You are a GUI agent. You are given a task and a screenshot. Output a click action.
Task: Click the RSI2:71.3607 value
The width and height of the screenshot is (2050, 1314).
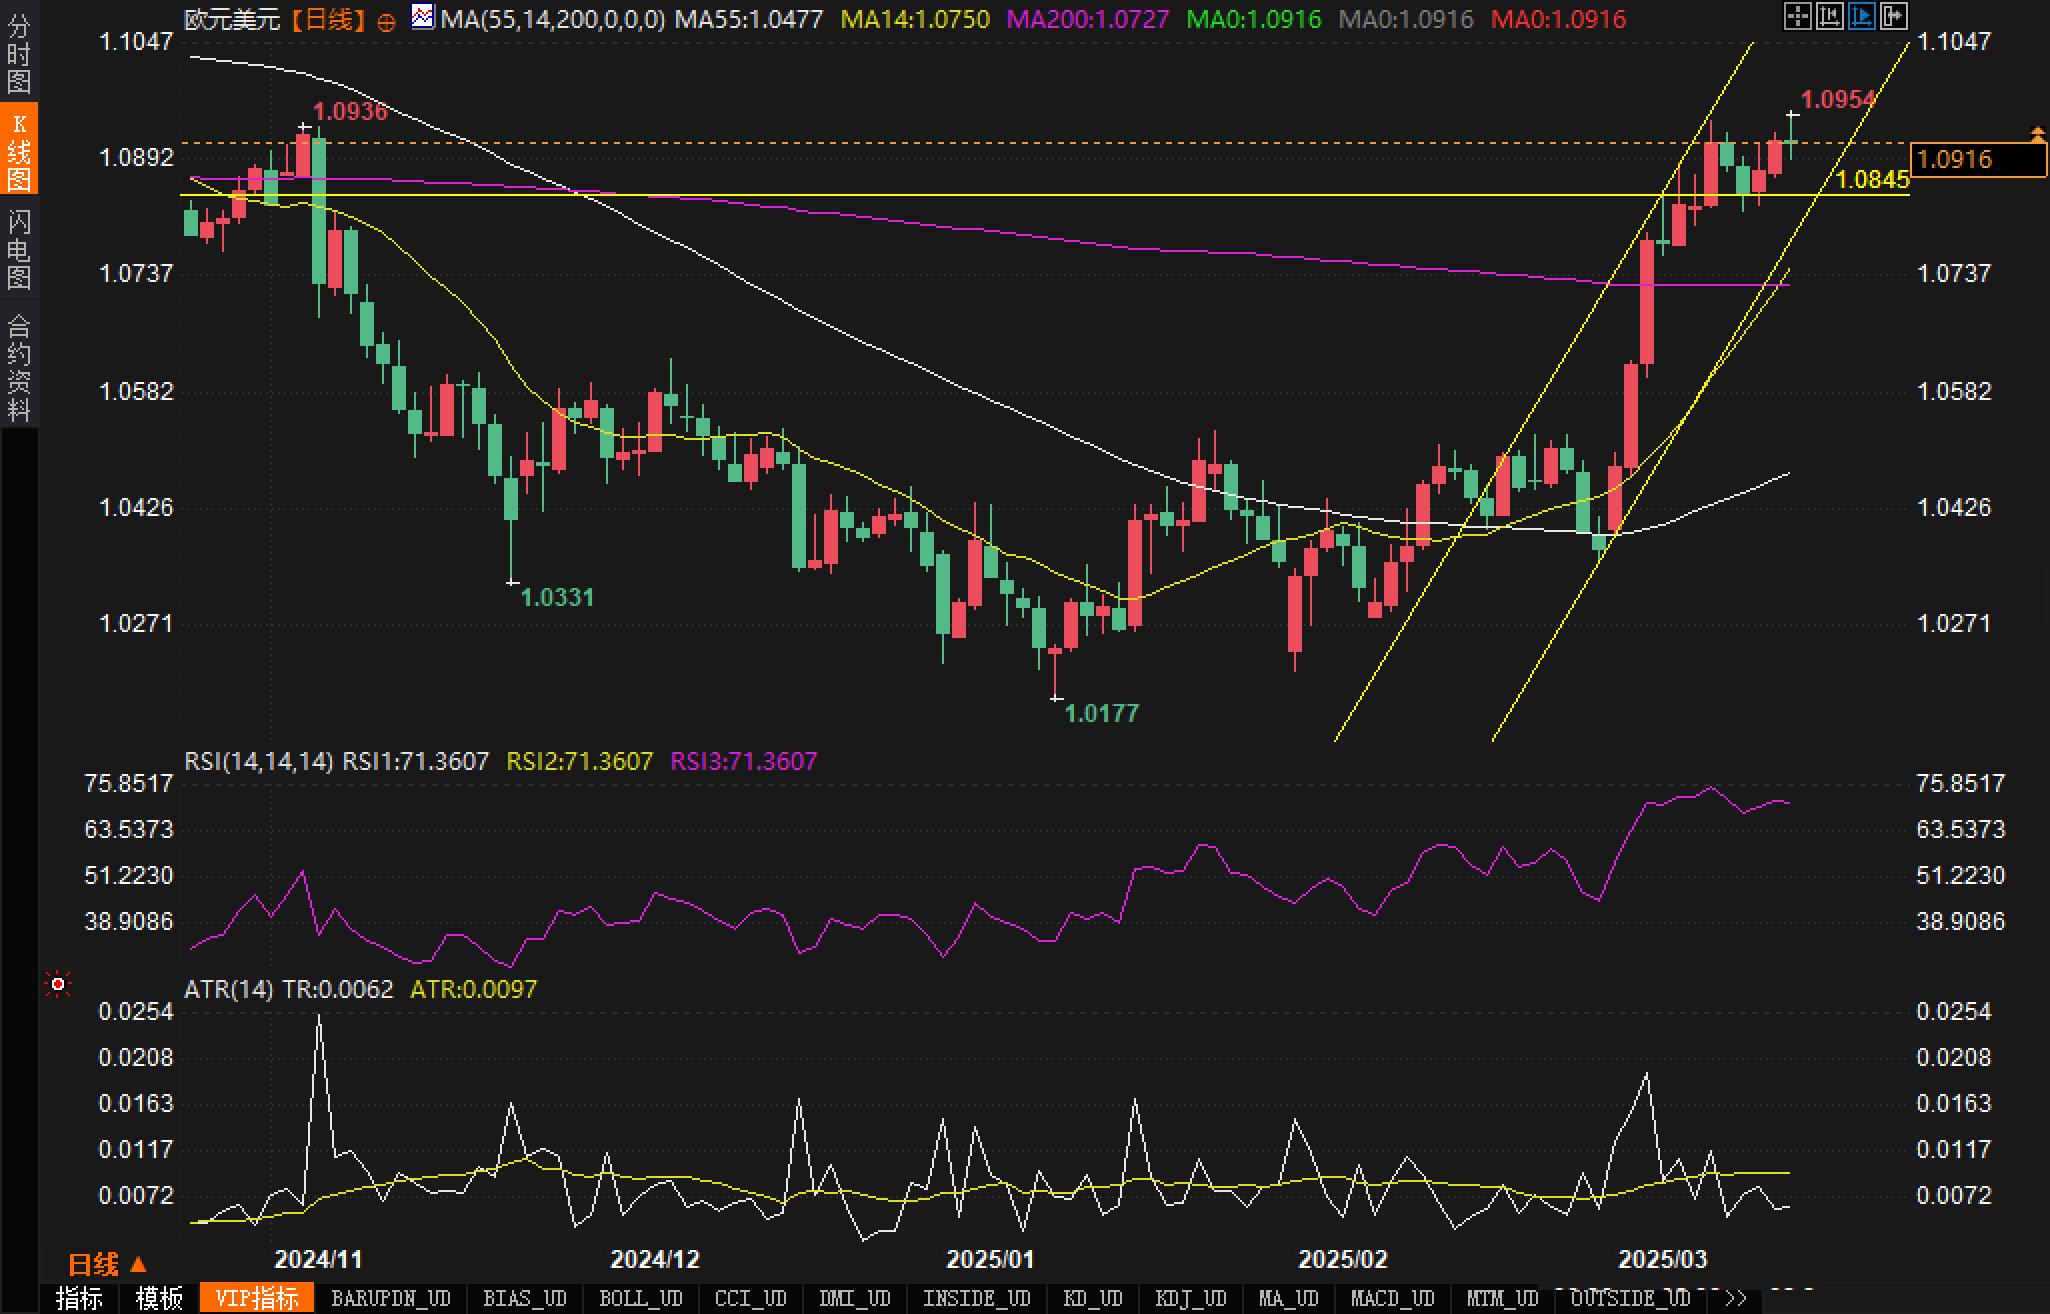pos(580,761)
